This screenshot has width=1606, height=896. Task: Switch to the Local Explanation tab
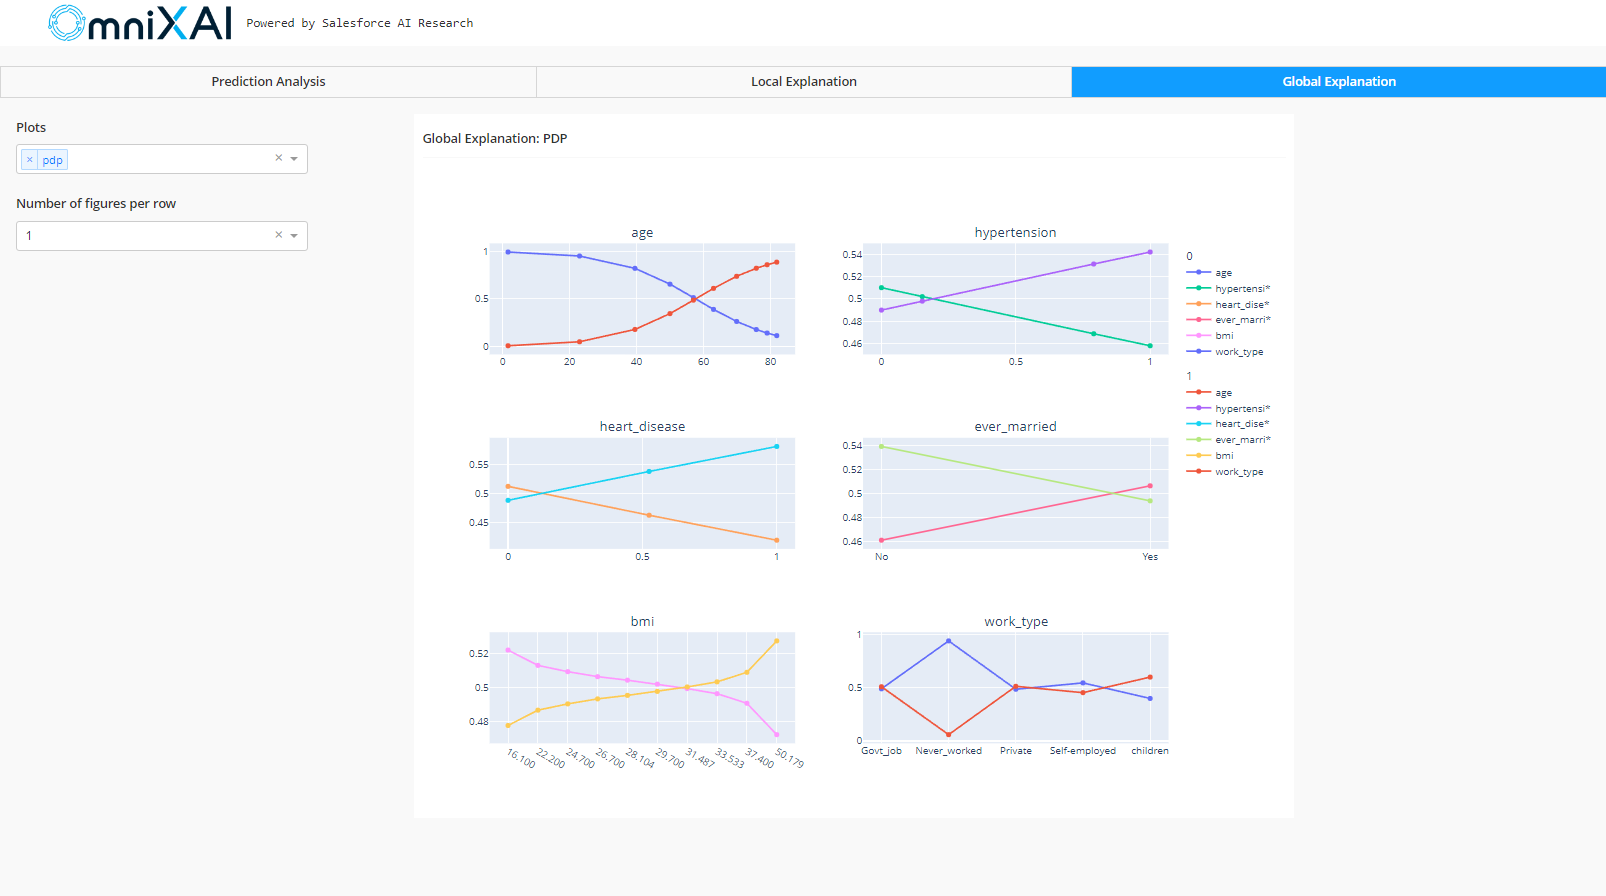(x=804, y=82)
